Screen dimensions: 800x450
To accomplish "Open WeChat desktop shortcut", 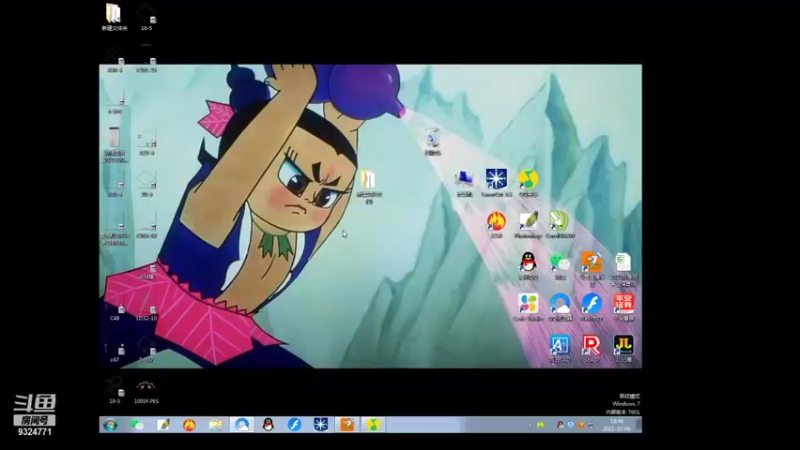I will click(x=560, y=266).
